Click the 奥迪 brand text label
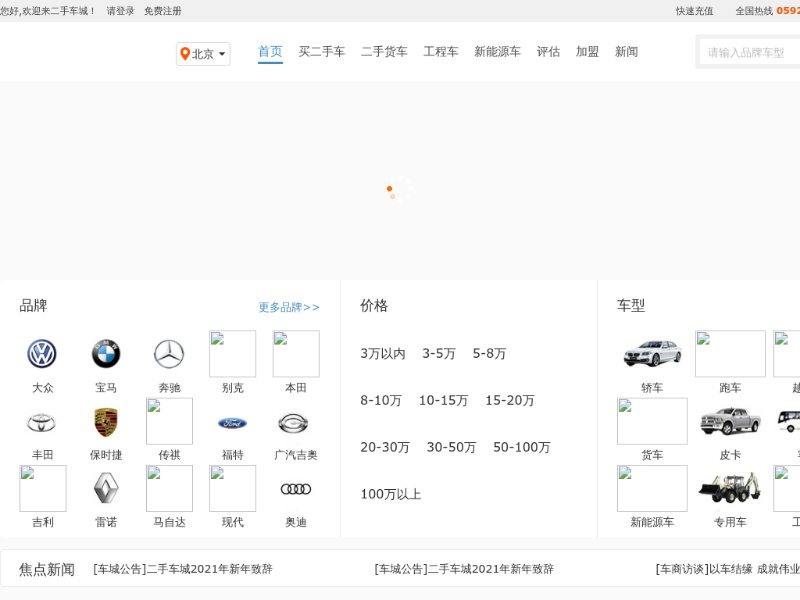 point(296,522)
